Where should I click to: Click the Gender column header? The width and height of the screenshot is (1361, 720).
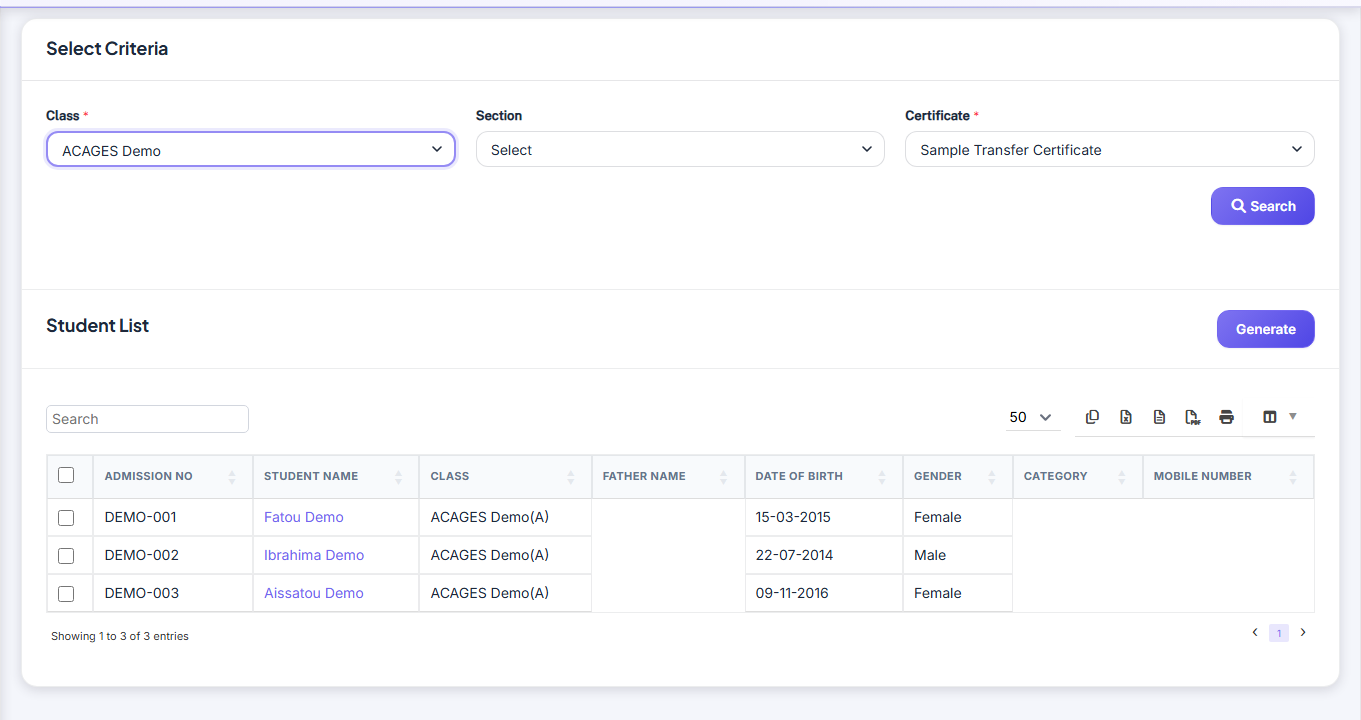[x=958, y=477]
